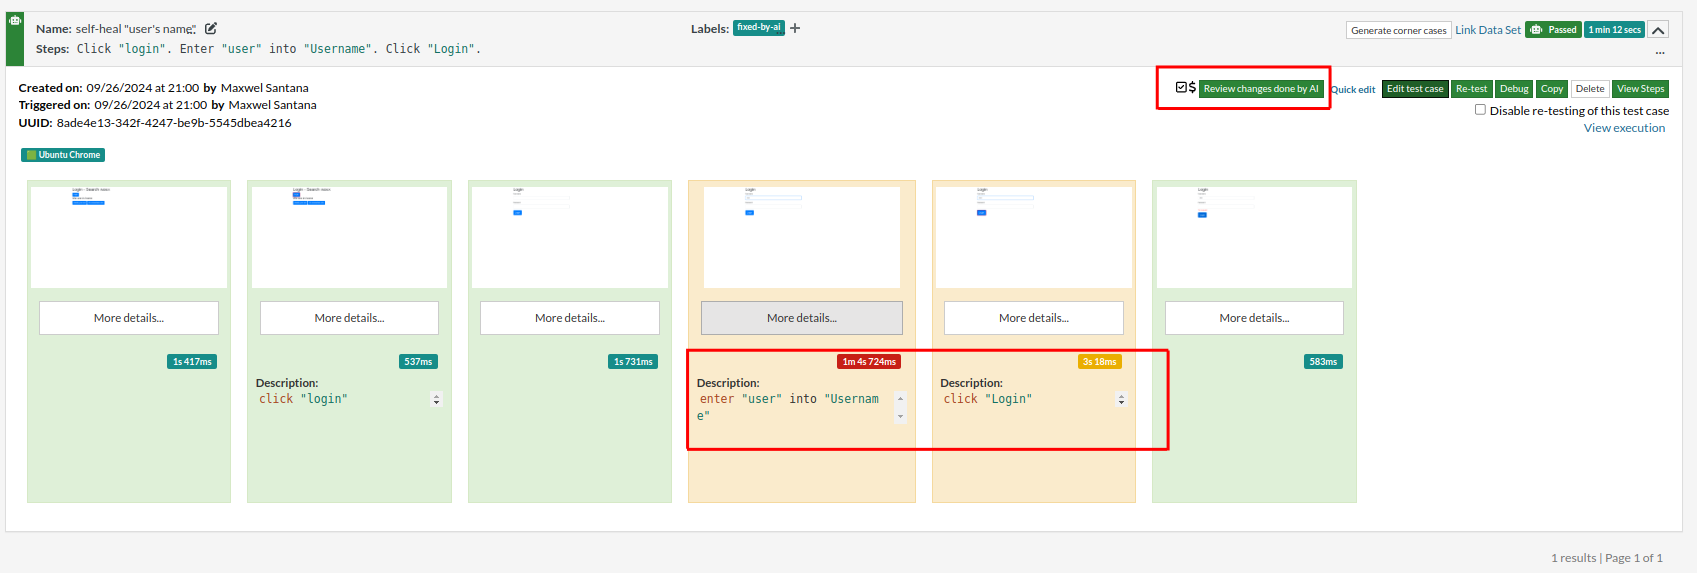Click the Ubuntu Chrome environment badge
Viewport: 1697px width, 573px height.
coord(63,155)
